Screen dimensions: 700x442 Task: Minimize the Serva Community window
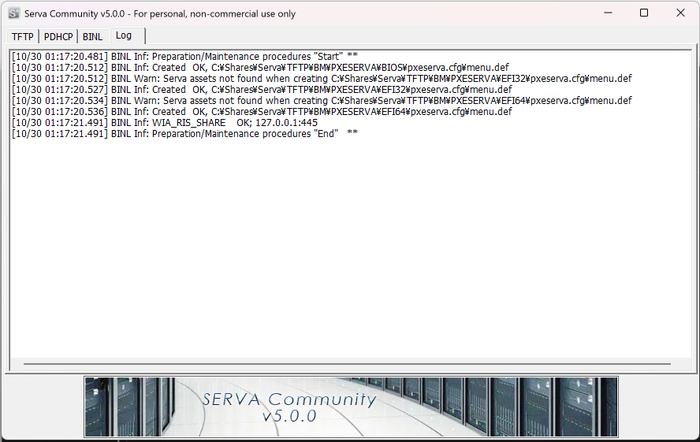click(x=598, y=12)
